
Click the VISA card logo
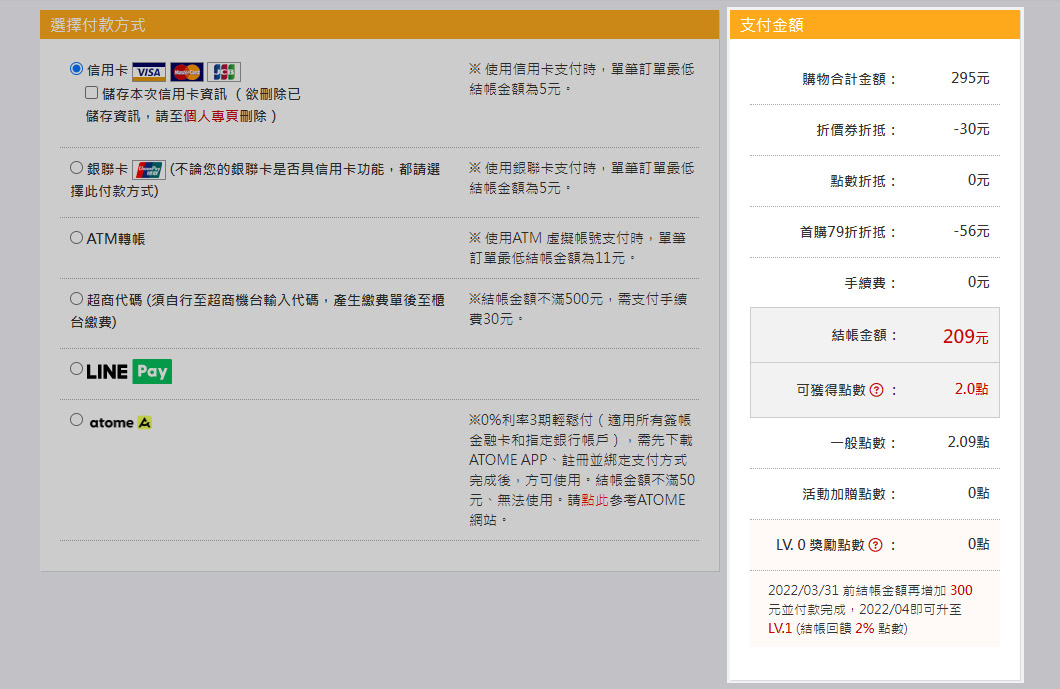tap(148, 72)
